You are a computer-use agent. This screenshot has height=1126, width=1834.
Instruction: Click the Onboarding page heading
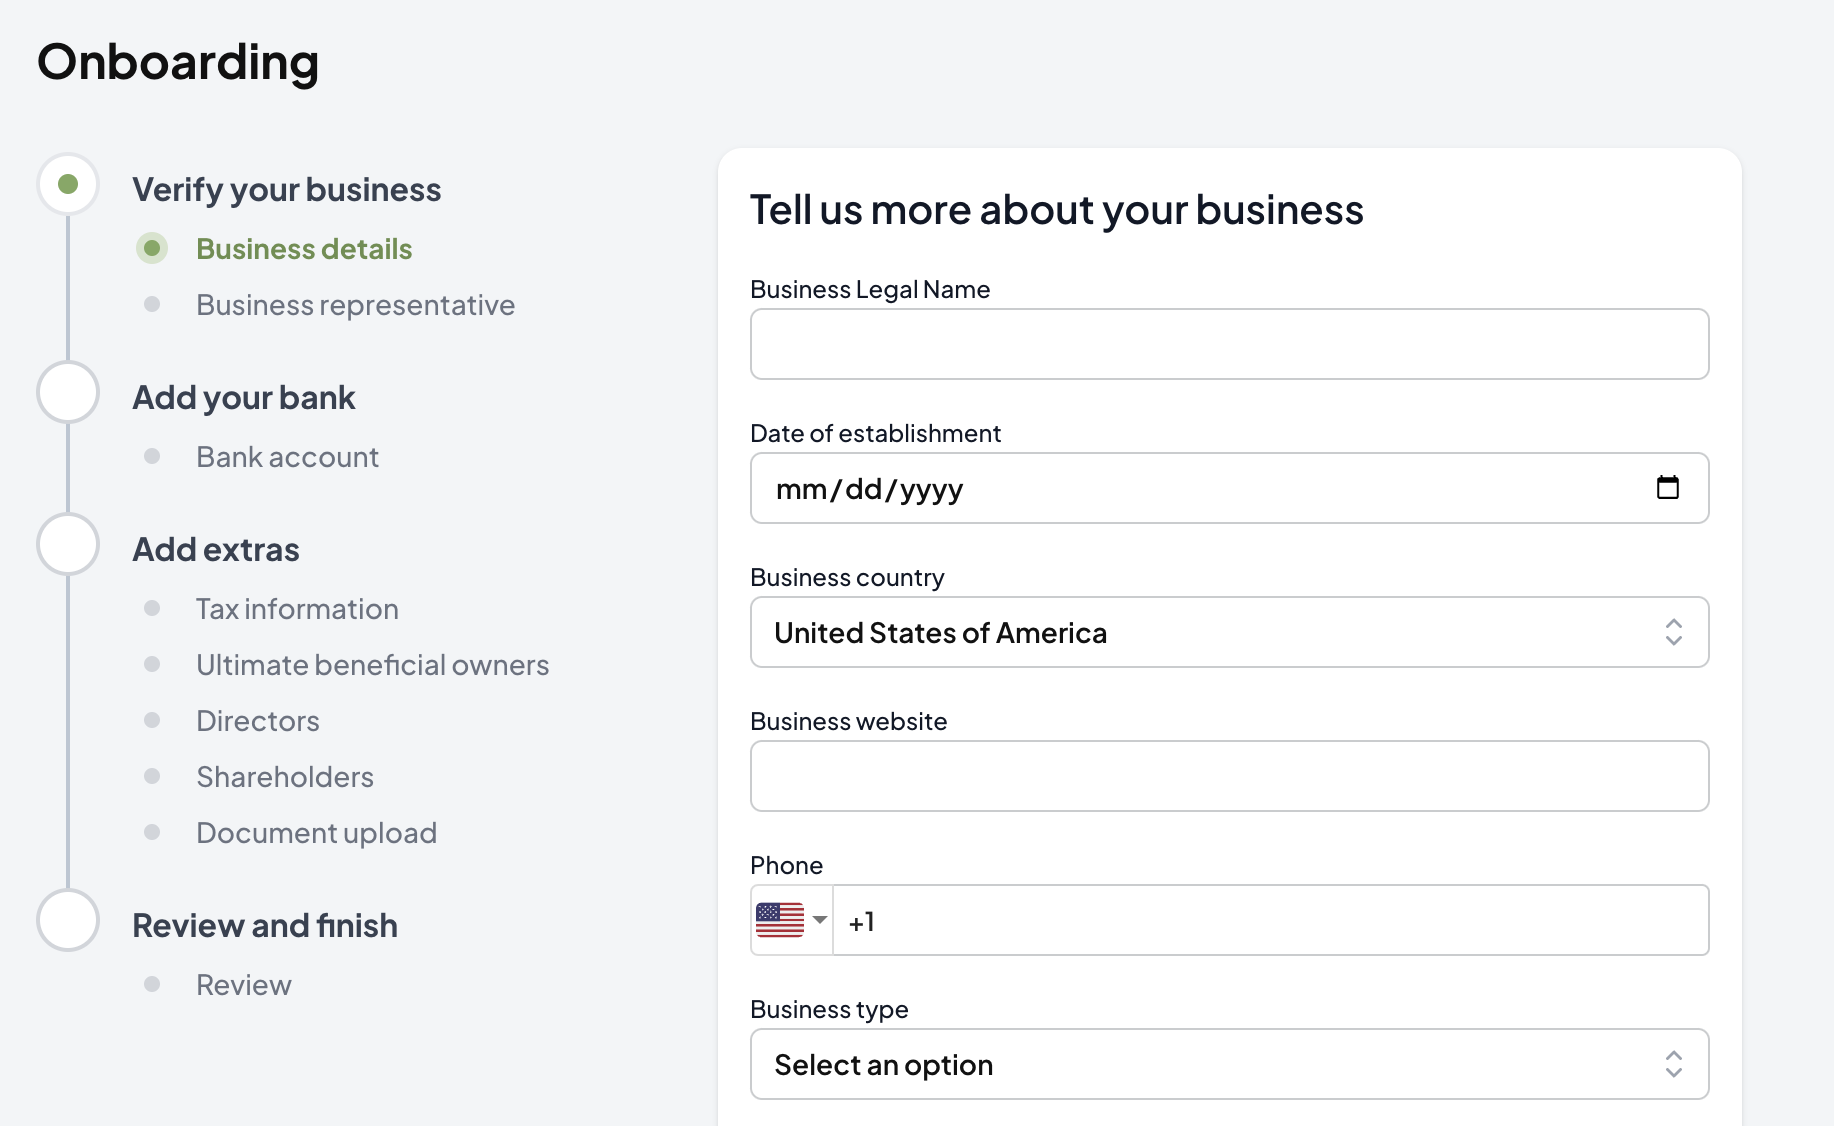178,62
